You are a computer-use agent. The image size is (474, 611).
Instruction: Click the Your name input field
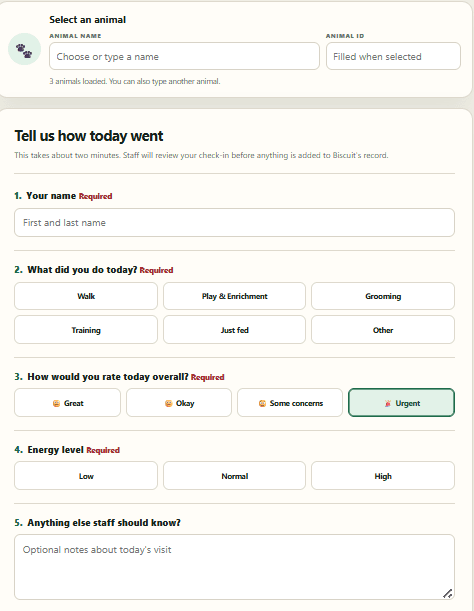(x=234, y=223)
